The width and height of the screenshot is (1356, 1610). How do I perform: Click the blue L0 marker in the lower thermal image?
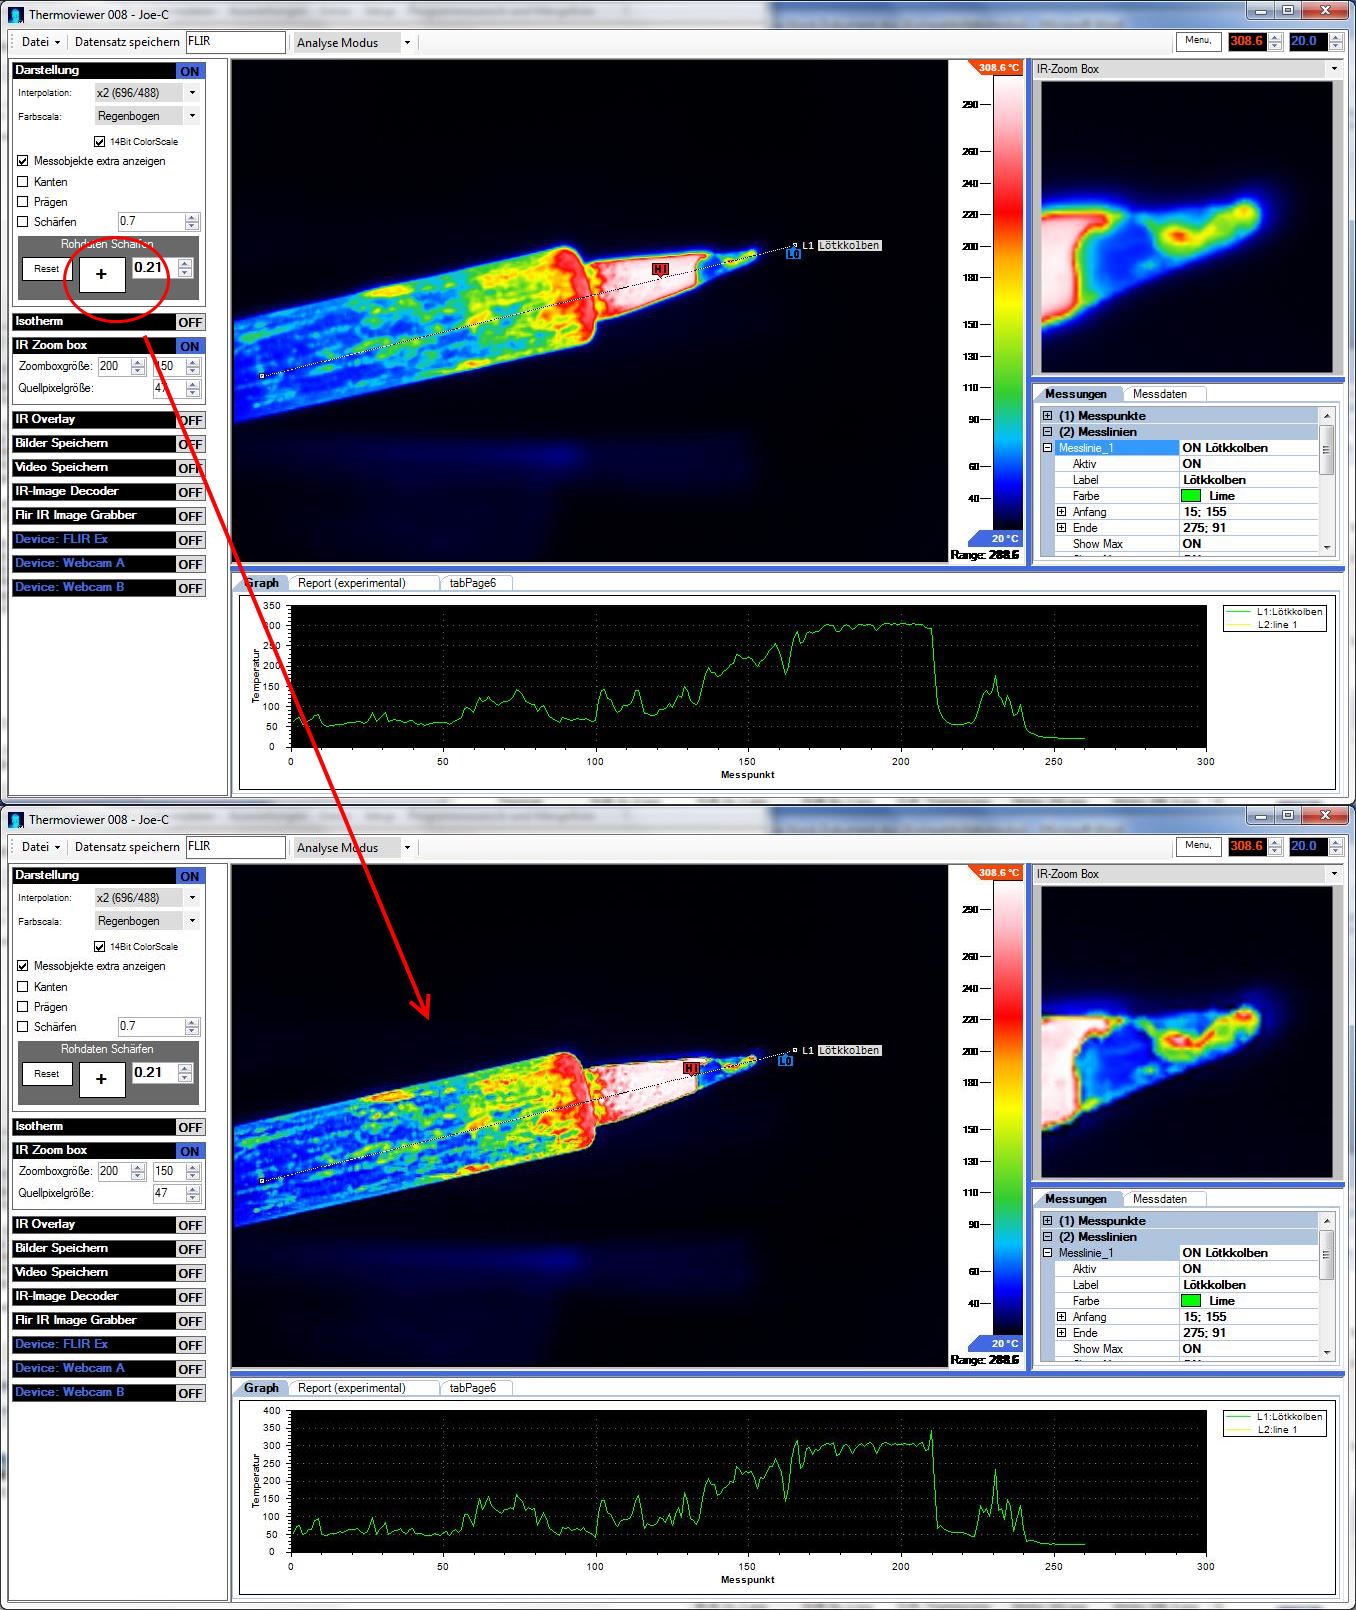[x=785, y=1061]
